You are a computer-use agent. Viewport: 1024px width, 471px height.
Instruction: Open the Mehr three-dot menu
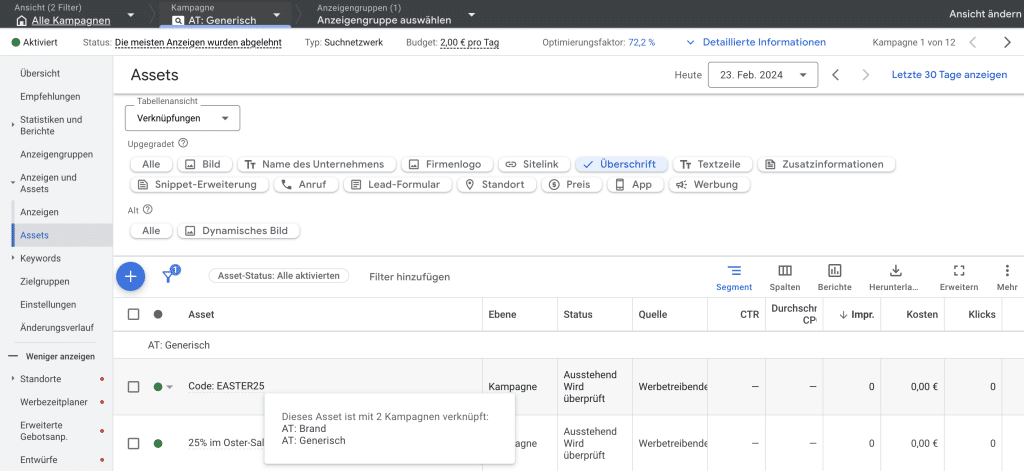point(1007,270)
